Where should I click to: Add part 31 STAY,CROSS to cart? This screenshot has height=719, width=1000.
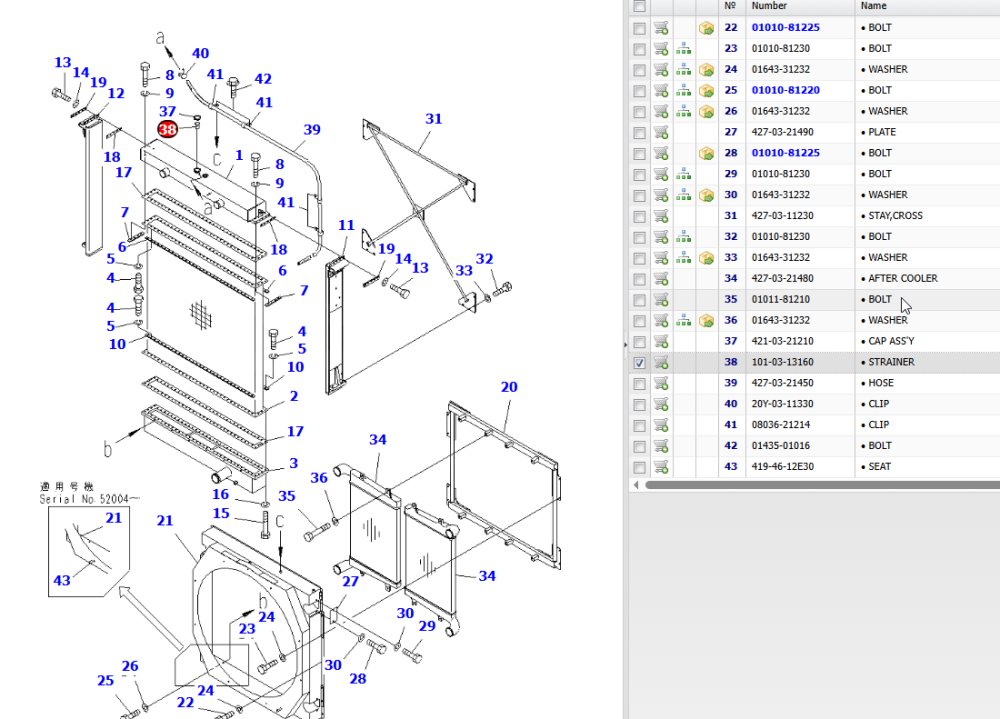coord(661,216)
